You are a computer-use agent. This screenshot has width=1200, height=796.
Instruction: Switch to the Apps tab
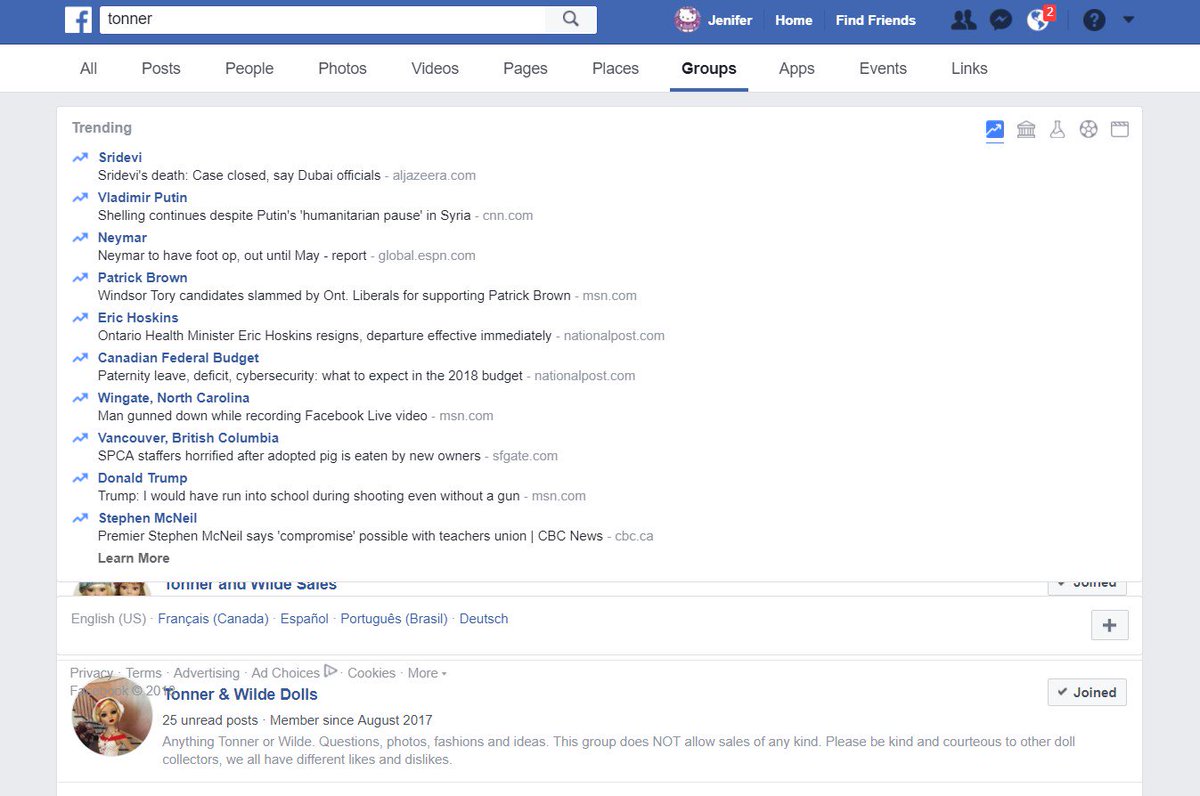pos(796,68)
